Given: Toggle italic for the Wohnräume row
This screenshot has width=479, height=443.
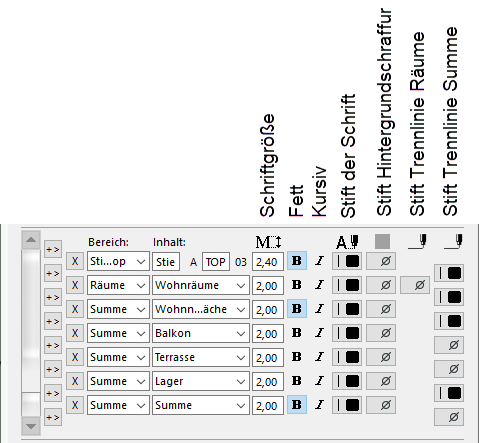Looking at the screenshot, I should [319, 285].
